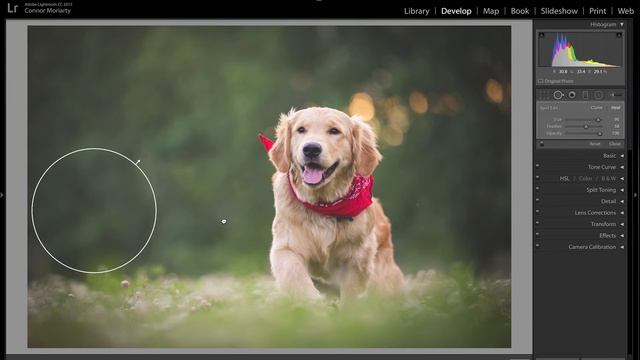Screen dimensions: 640x360
Task: Adjust the spot Feather slider
Action: pyautogui.click(x=584, y=127)
